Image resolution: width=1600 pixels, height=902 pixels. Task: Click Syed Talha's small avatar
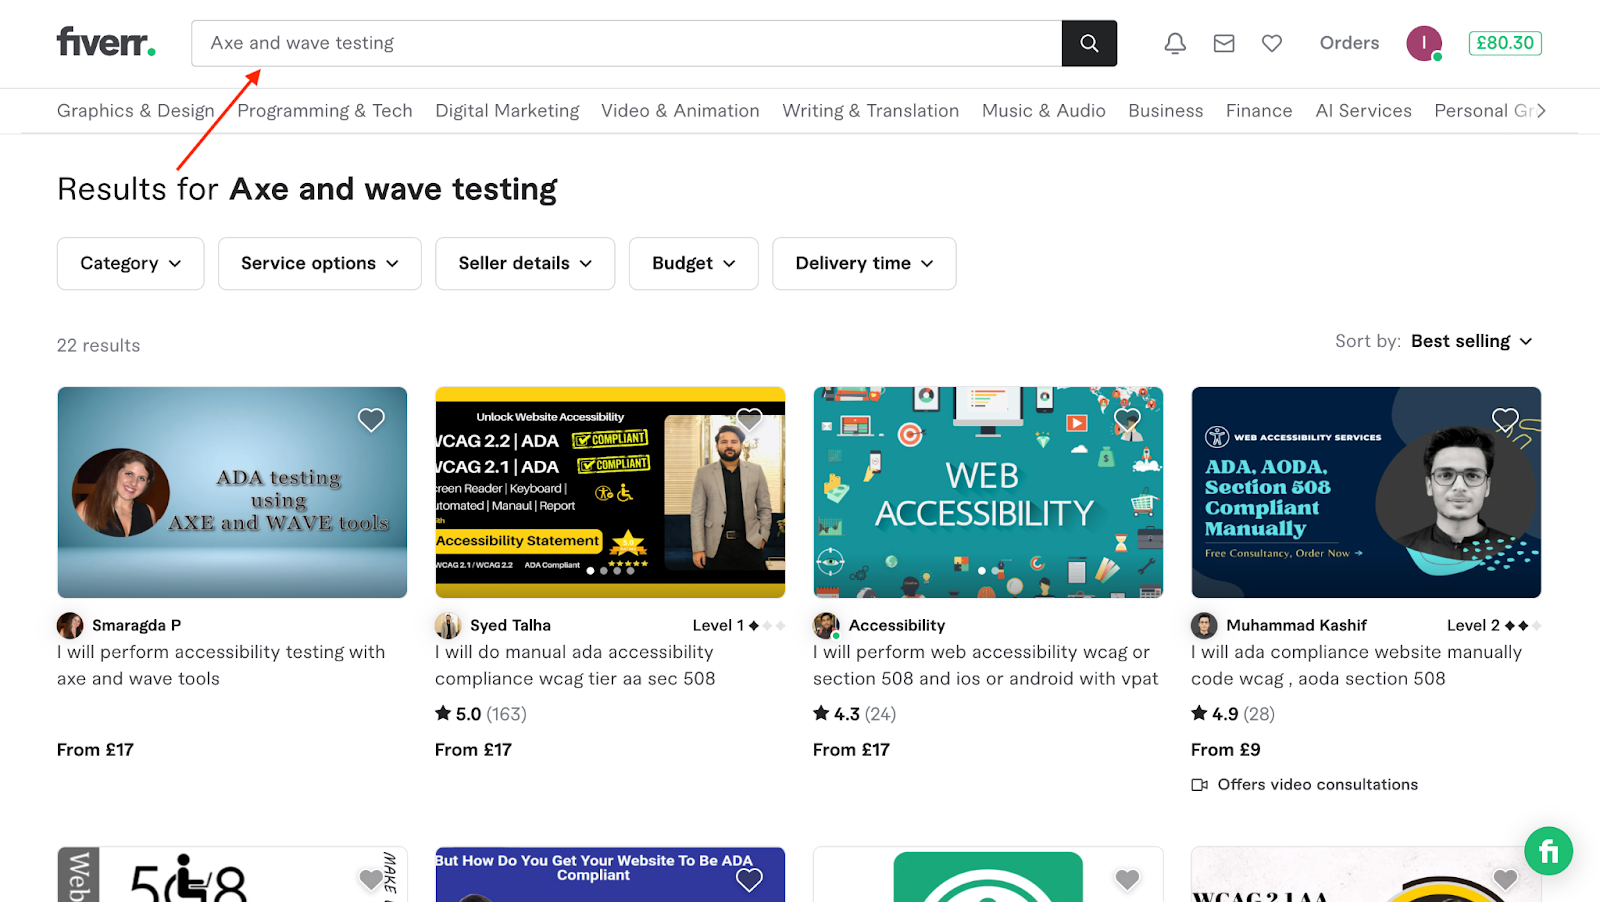click(x=448, y=626)
